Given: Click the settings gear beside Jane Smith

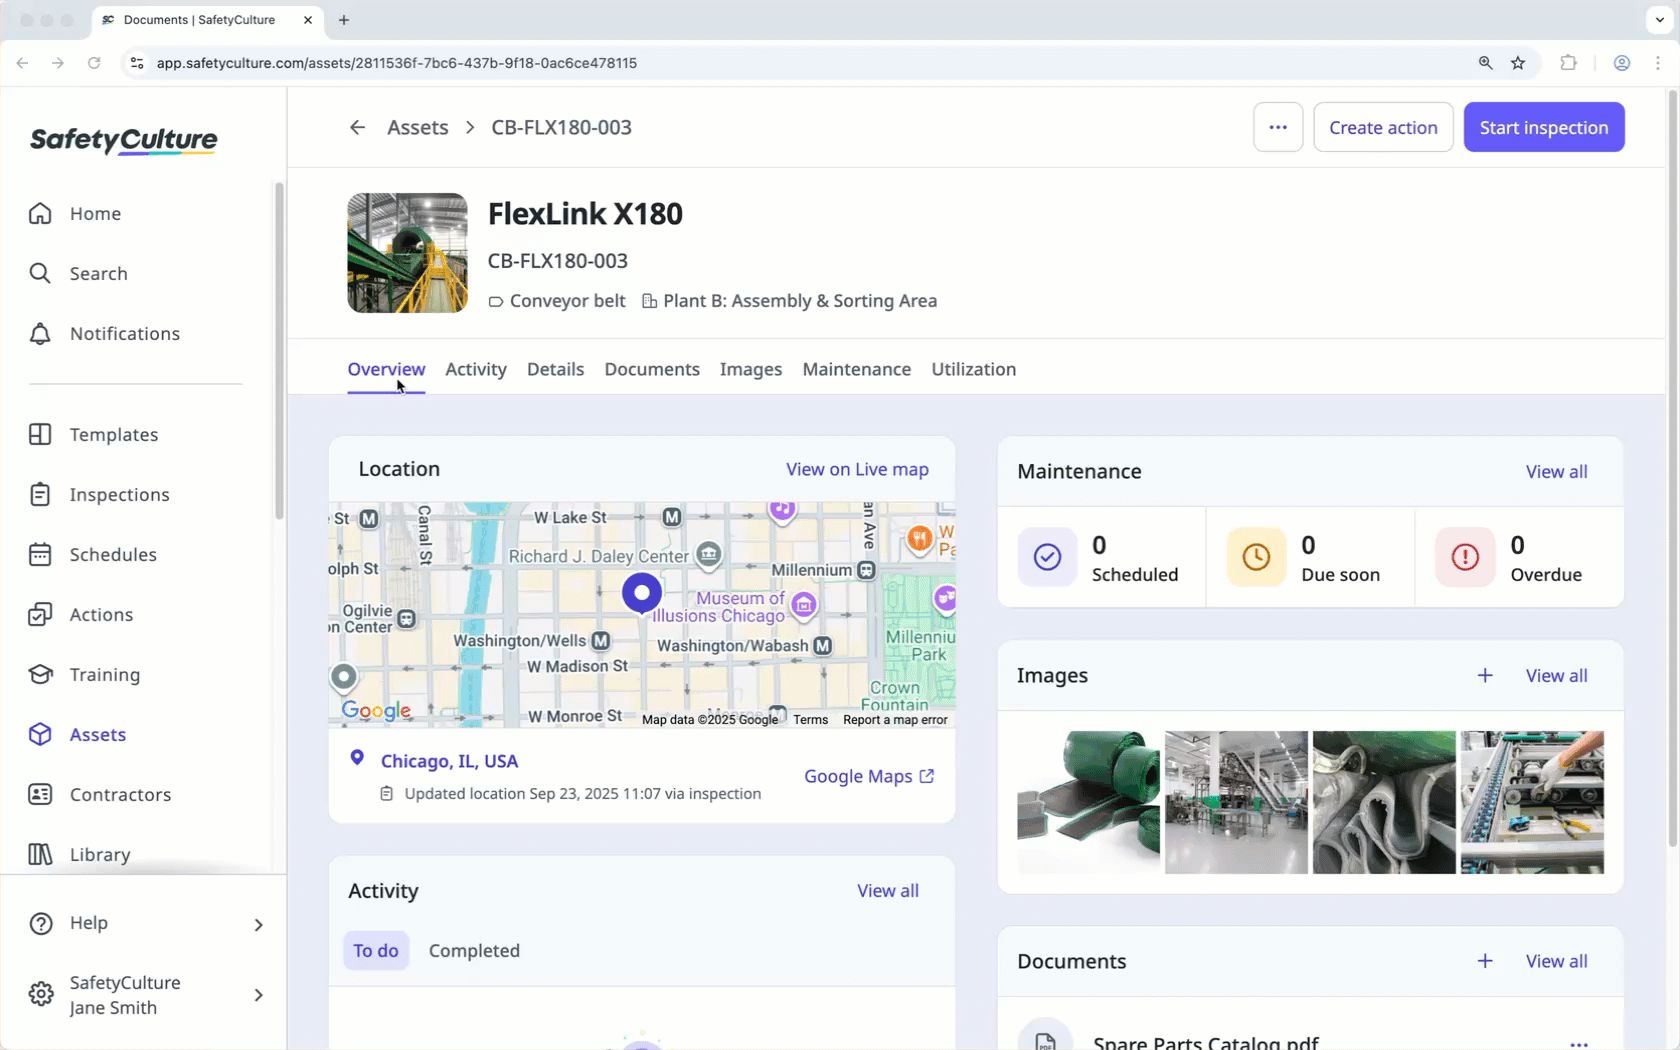Looking at the screenshot, I should point(41,995).
